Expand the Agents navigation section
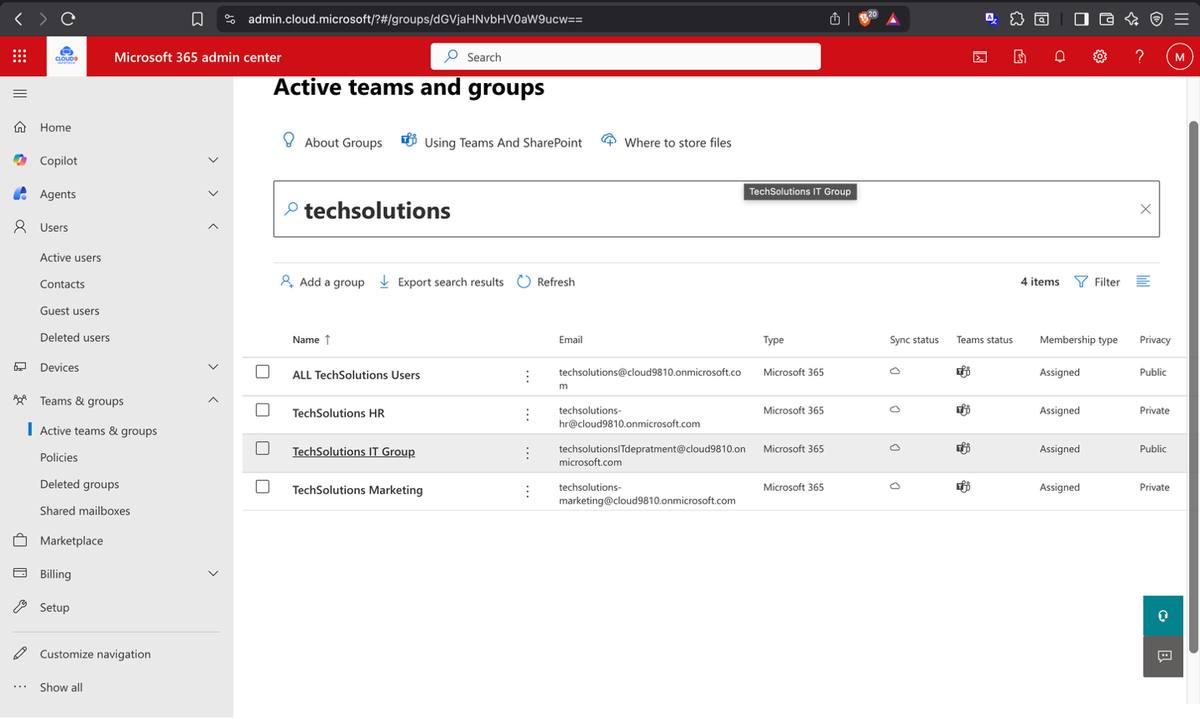The image size is (1200, 719). click(x=212, y=194)
